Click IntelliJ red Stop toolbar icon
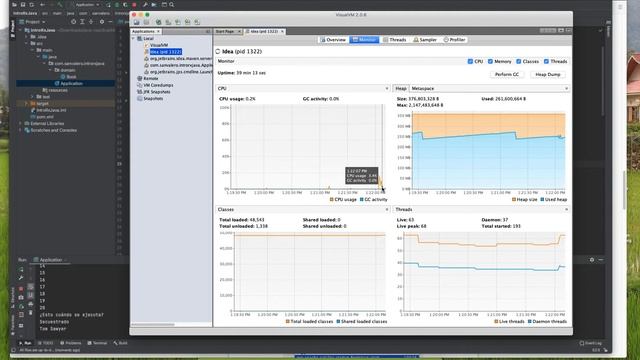The image size is (640, 360). [x=134, y=5]
